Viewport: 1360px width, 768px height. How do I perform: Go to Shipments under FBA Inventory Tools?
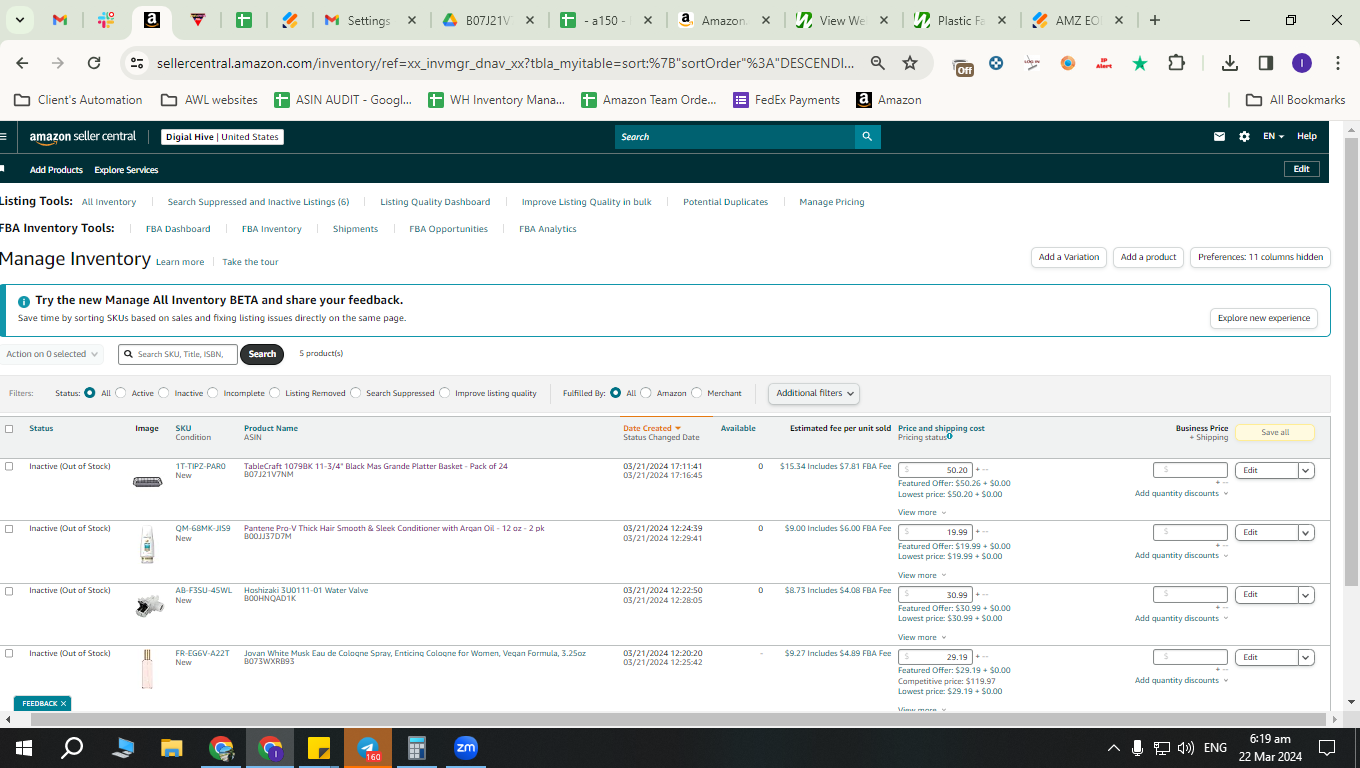355,229
